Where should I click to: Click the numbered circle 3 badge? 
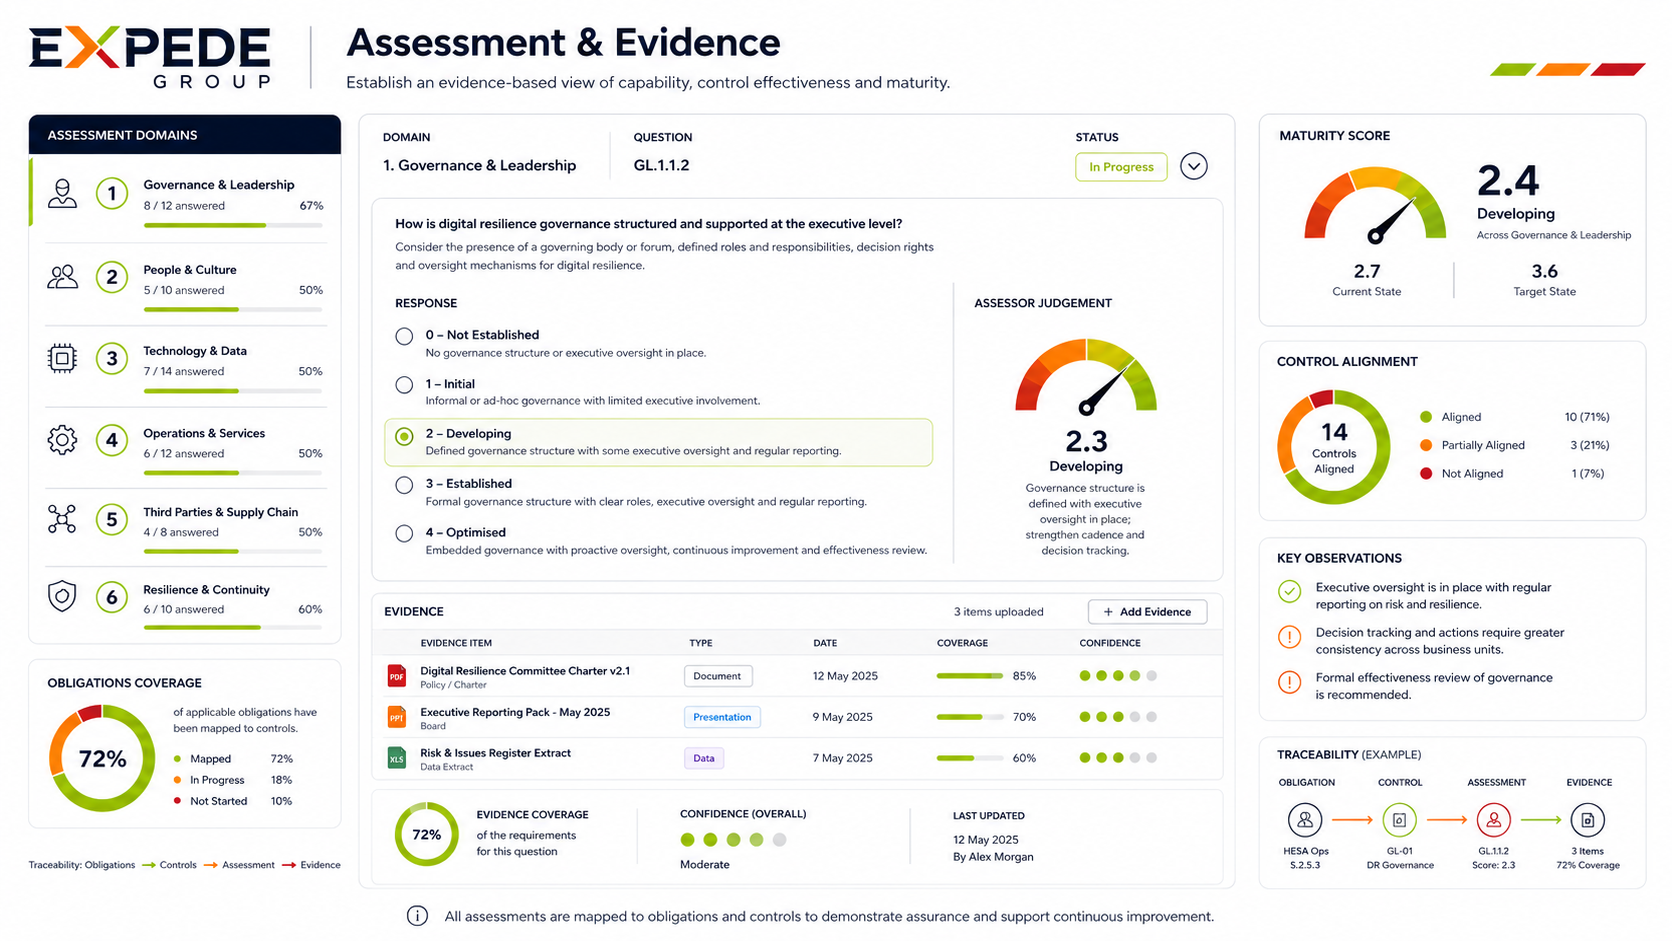tap(112, 358)
